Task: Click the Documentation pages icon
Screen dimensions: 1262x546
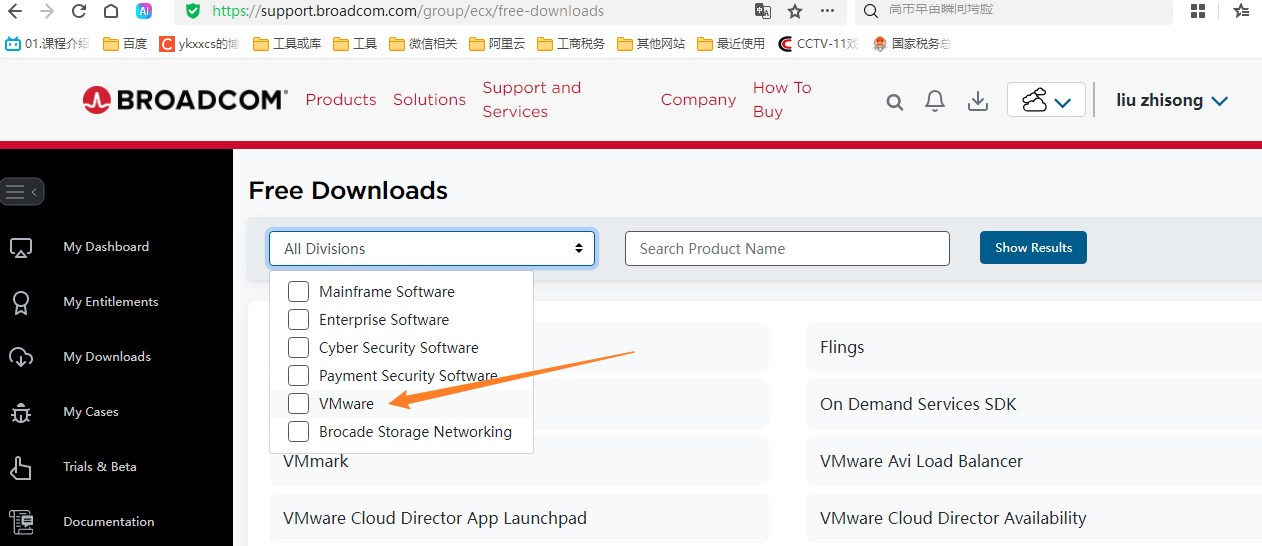Action: coord(21,522)
